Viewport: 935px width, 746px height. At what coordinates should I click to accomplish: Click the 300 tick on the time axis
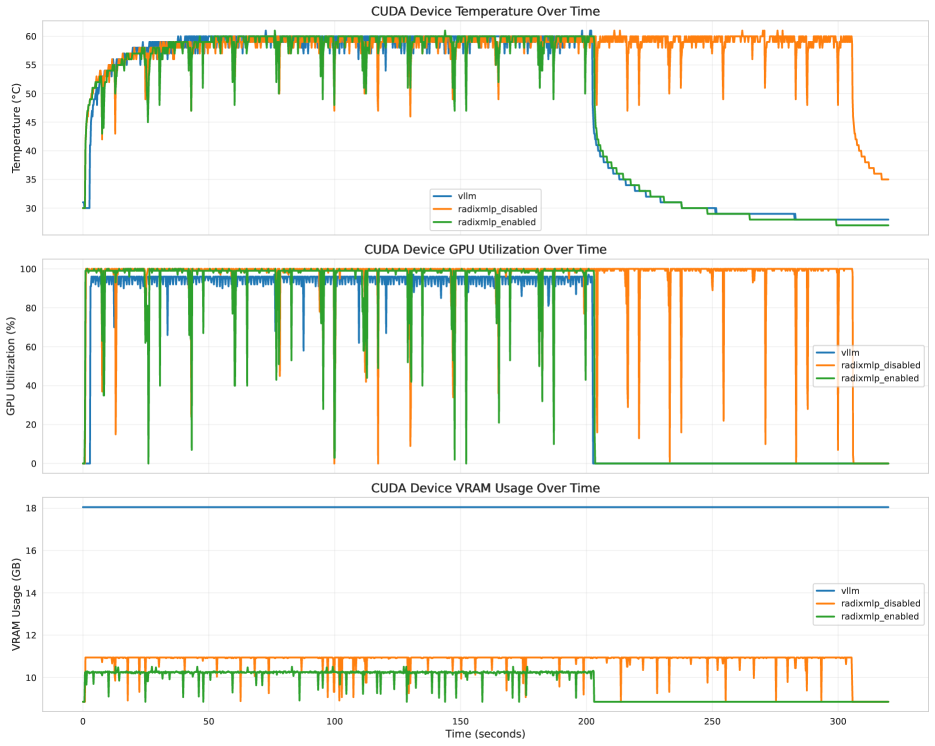tap(838, 721)
